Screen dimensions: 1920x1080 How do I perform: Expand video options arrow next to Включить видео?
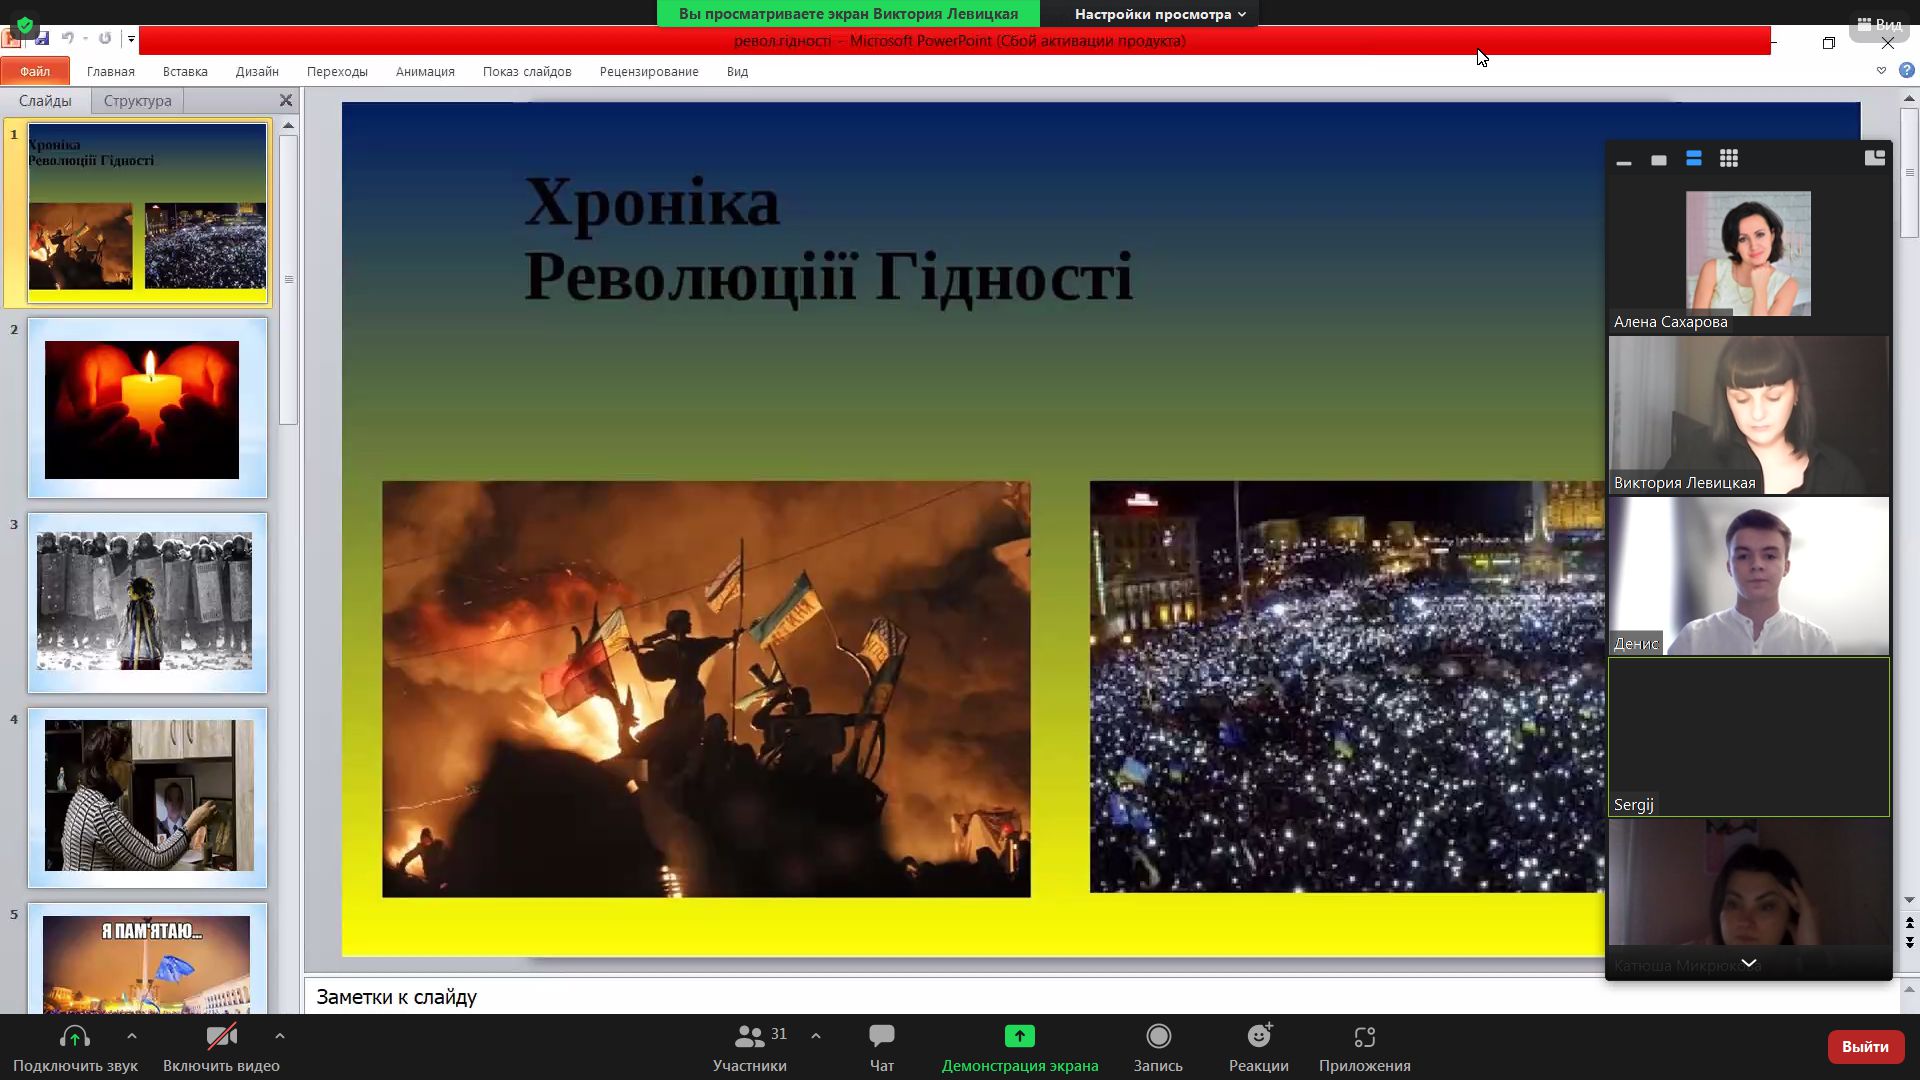tap(280, 1036)
